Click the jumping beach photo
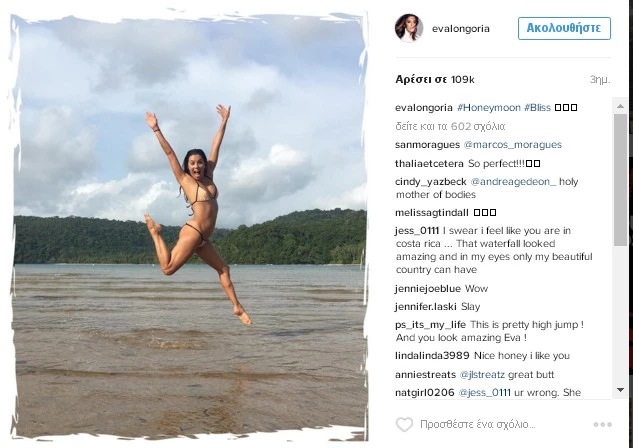 tap(190, 227)
